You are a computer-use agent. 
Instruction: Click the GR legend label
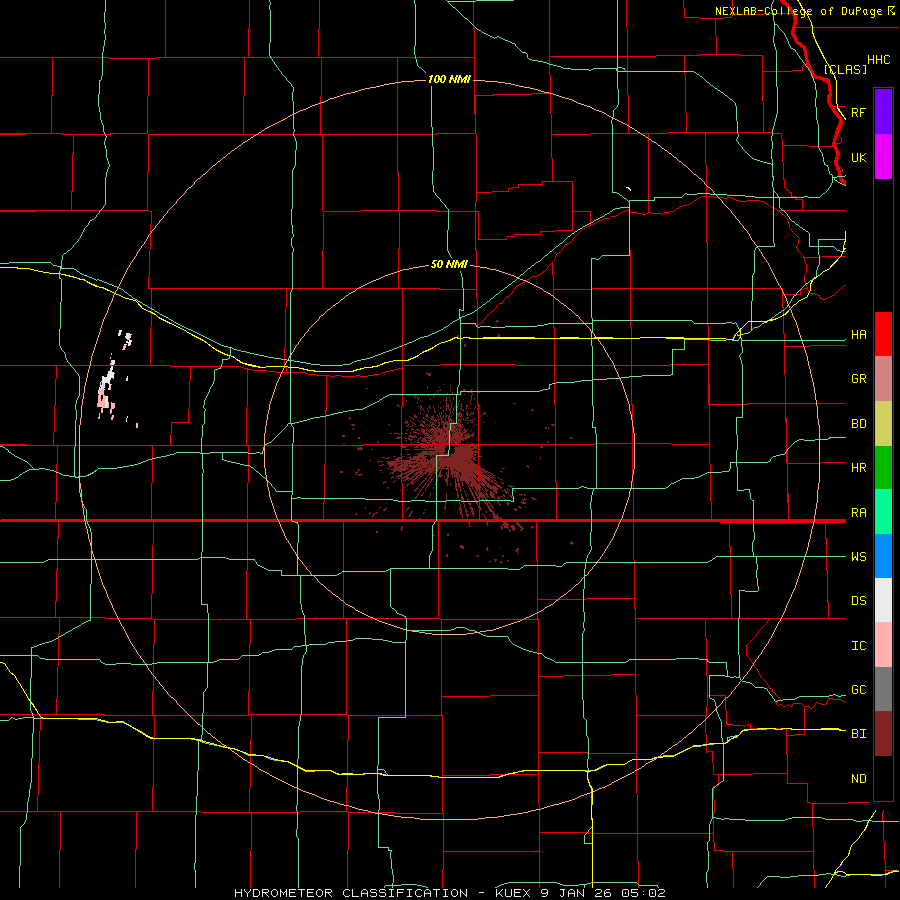(858, 379)
